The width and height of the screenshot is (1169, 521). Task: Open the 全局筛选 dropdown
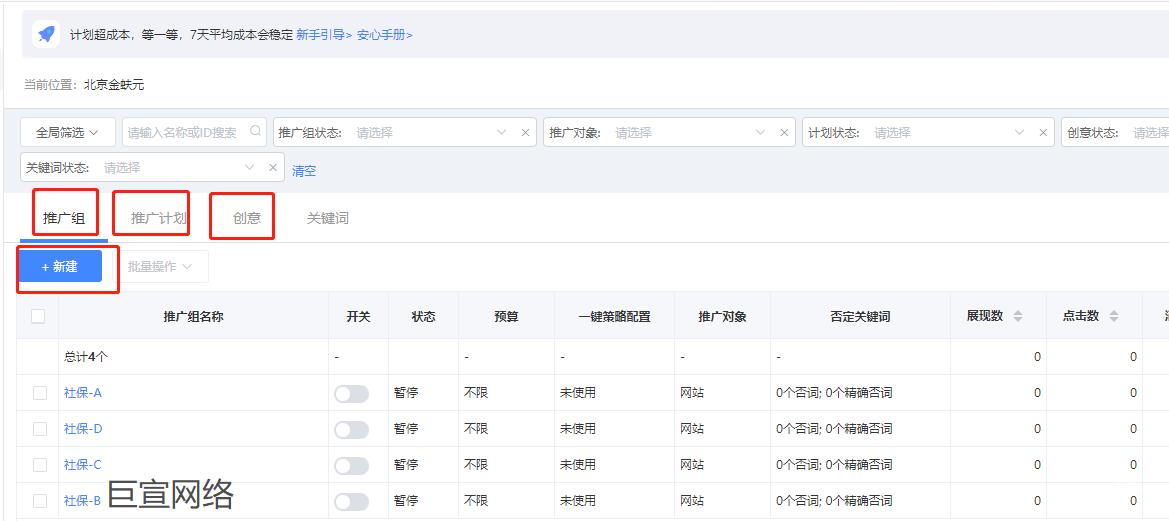68,132
